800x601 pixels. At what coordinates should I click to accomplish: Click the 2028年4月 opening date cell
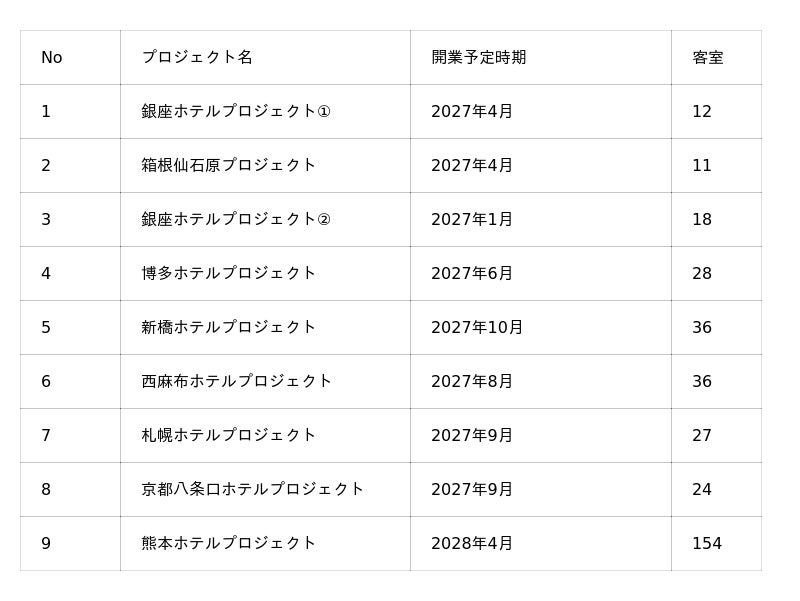coord(541,544)
